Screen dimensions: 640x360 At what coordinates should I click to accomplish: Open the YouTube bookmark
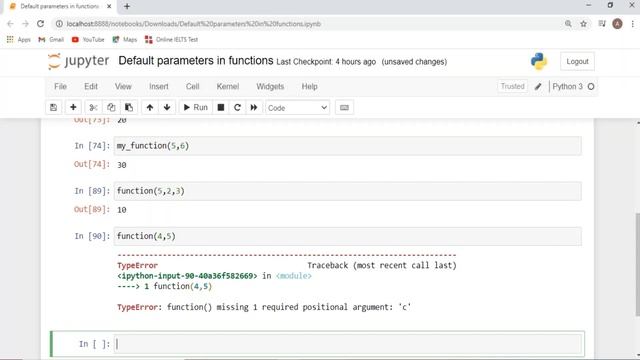click(x=88, y=40)
